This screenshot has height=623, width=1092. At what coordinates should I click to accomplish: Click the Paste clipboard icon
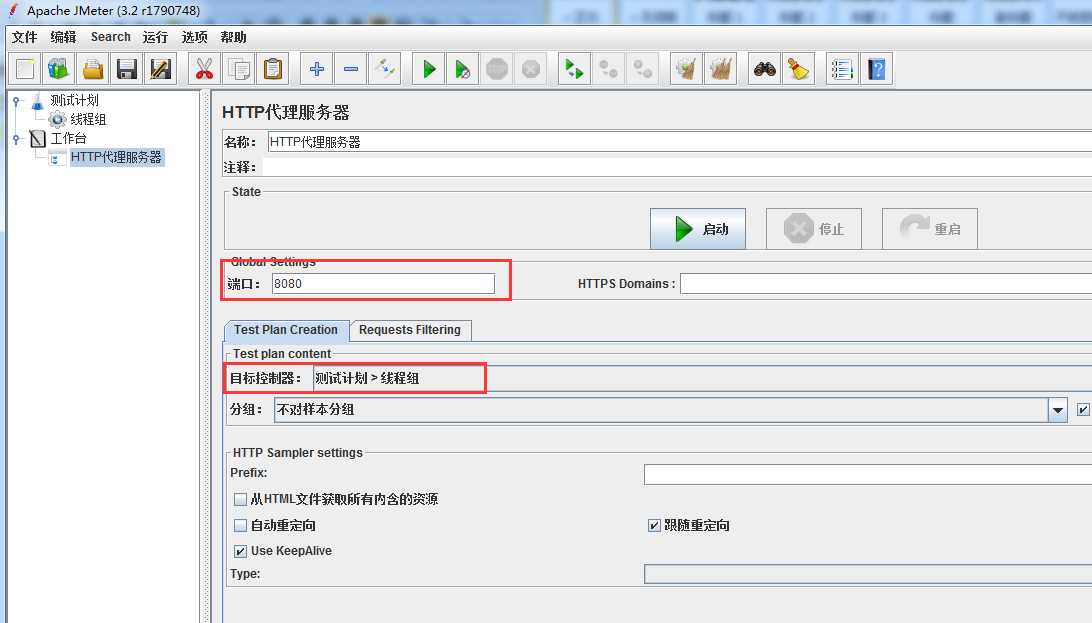[273, 69]
